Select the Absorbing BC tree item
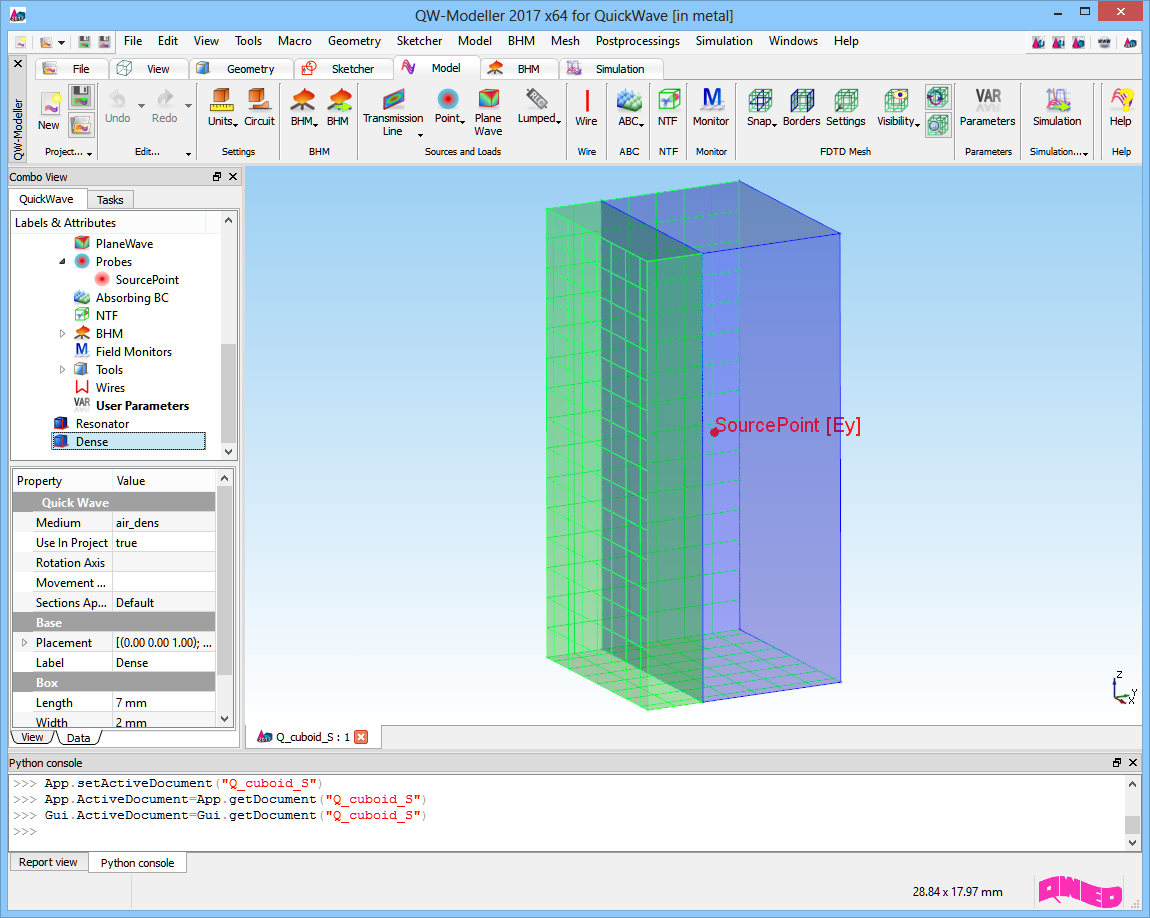This screenshot has width=1150, height=918. point(132,298)
